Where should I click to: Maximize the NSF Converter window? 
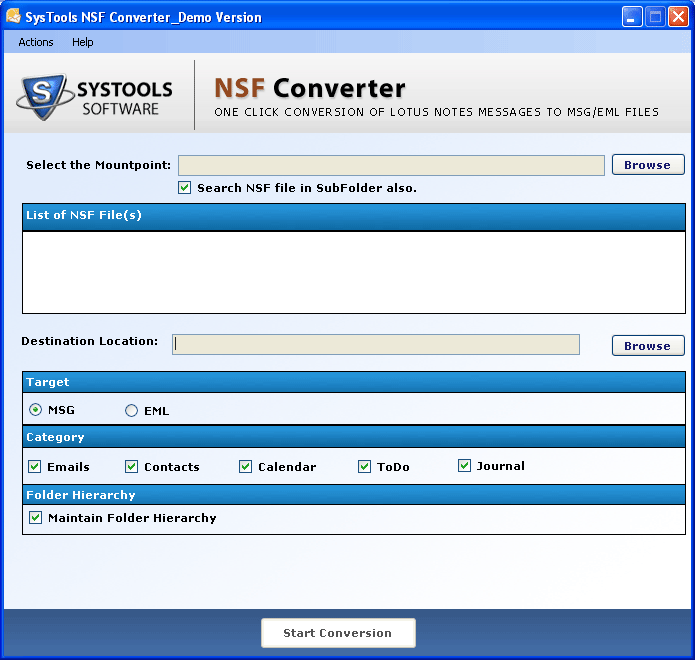(655, 17)
